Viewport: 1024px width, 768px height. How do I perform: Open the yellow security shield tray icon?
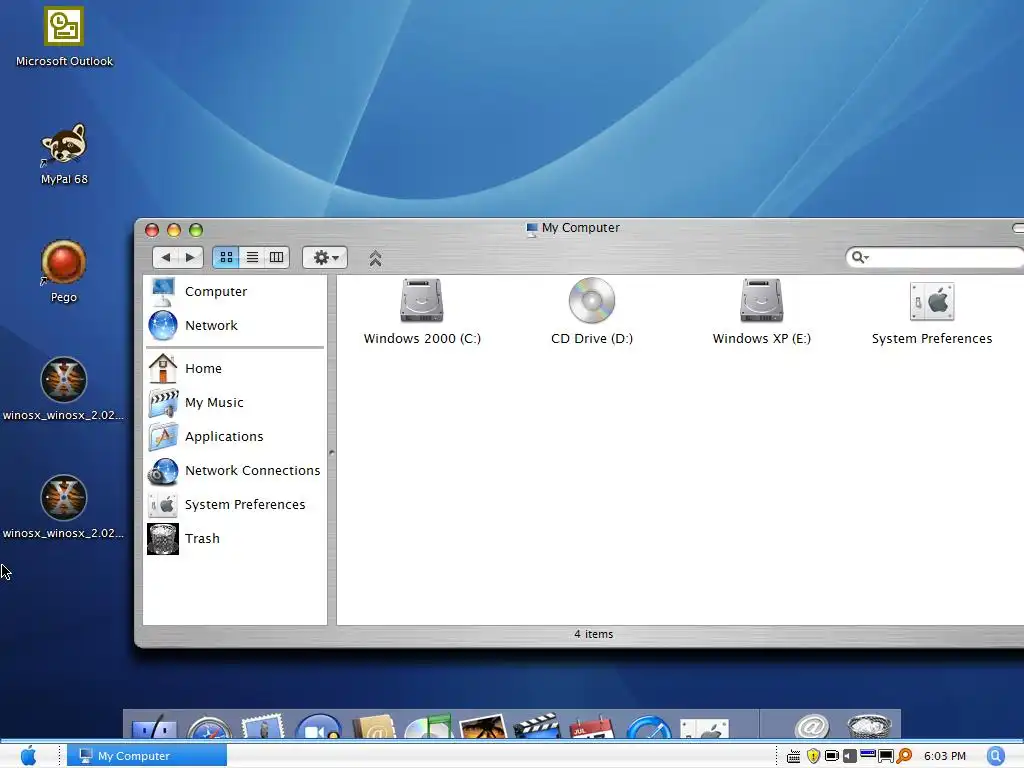click(x=813, y=756)
